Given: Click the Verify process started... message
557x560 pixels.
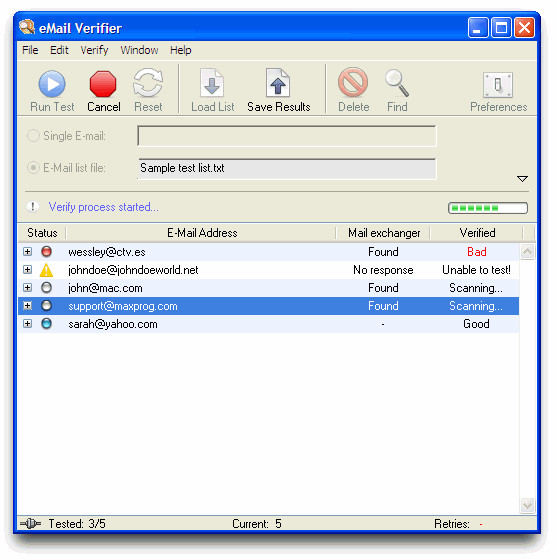Looking at the screenshot, I should [x=104, y=207].
